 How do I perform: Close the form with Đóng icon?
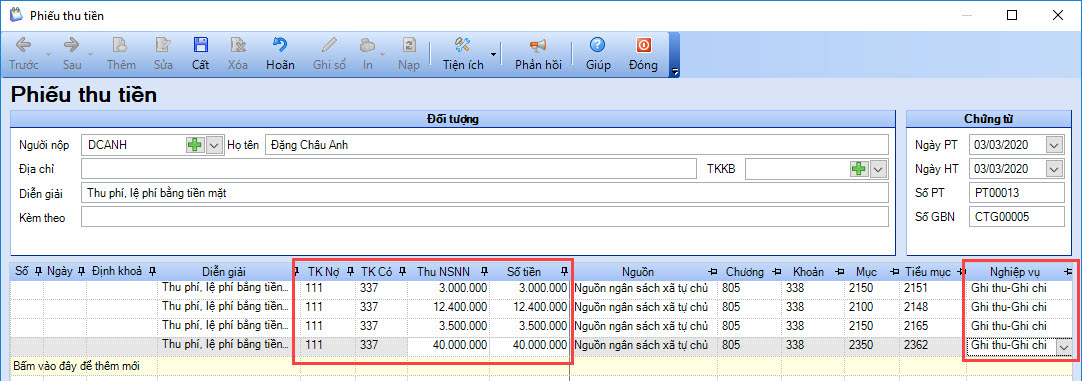coord(643,46)
